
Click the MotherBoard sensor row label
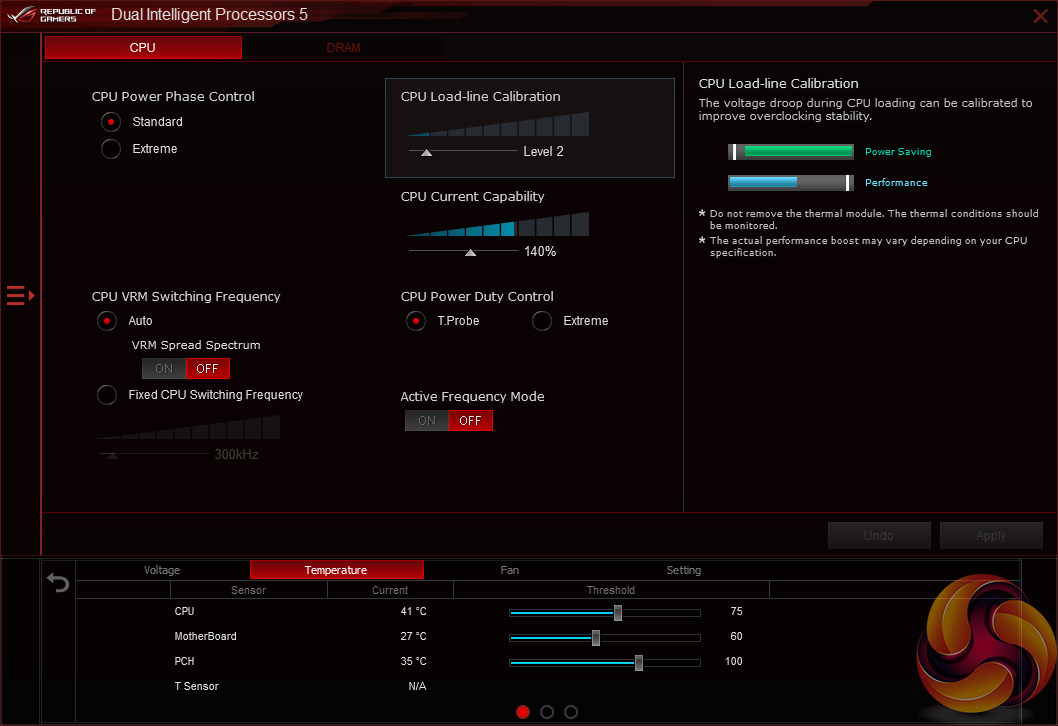click(205, 636)
